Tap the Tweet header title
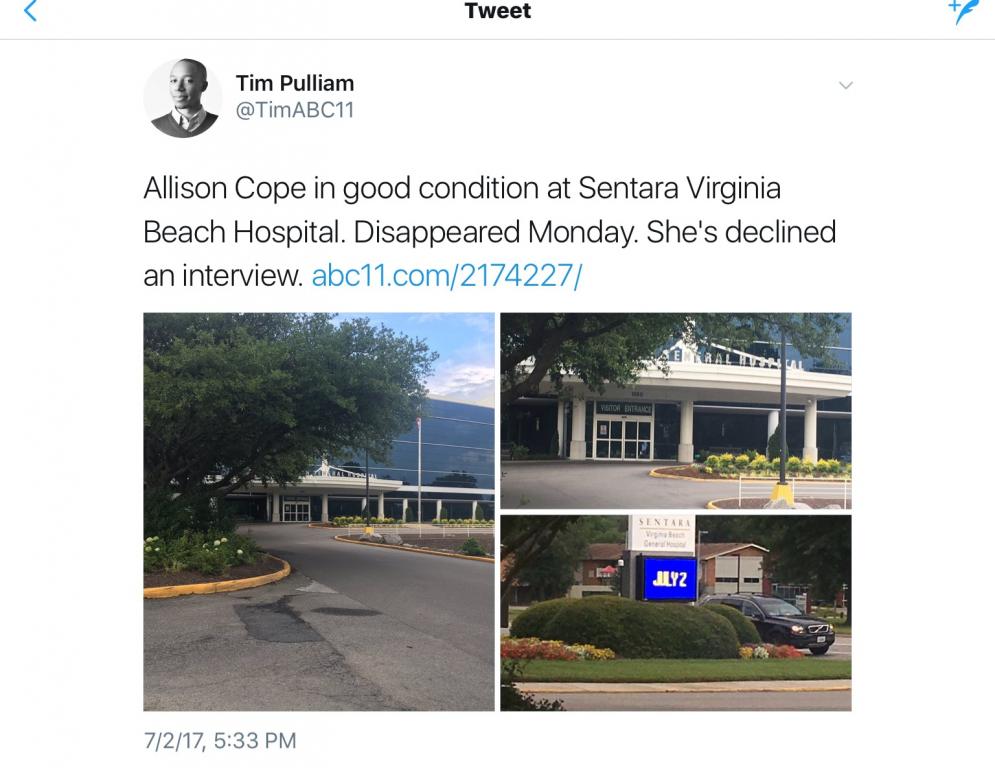The height and width of the screenshot is (768, 995). click(x=498, y=11)
